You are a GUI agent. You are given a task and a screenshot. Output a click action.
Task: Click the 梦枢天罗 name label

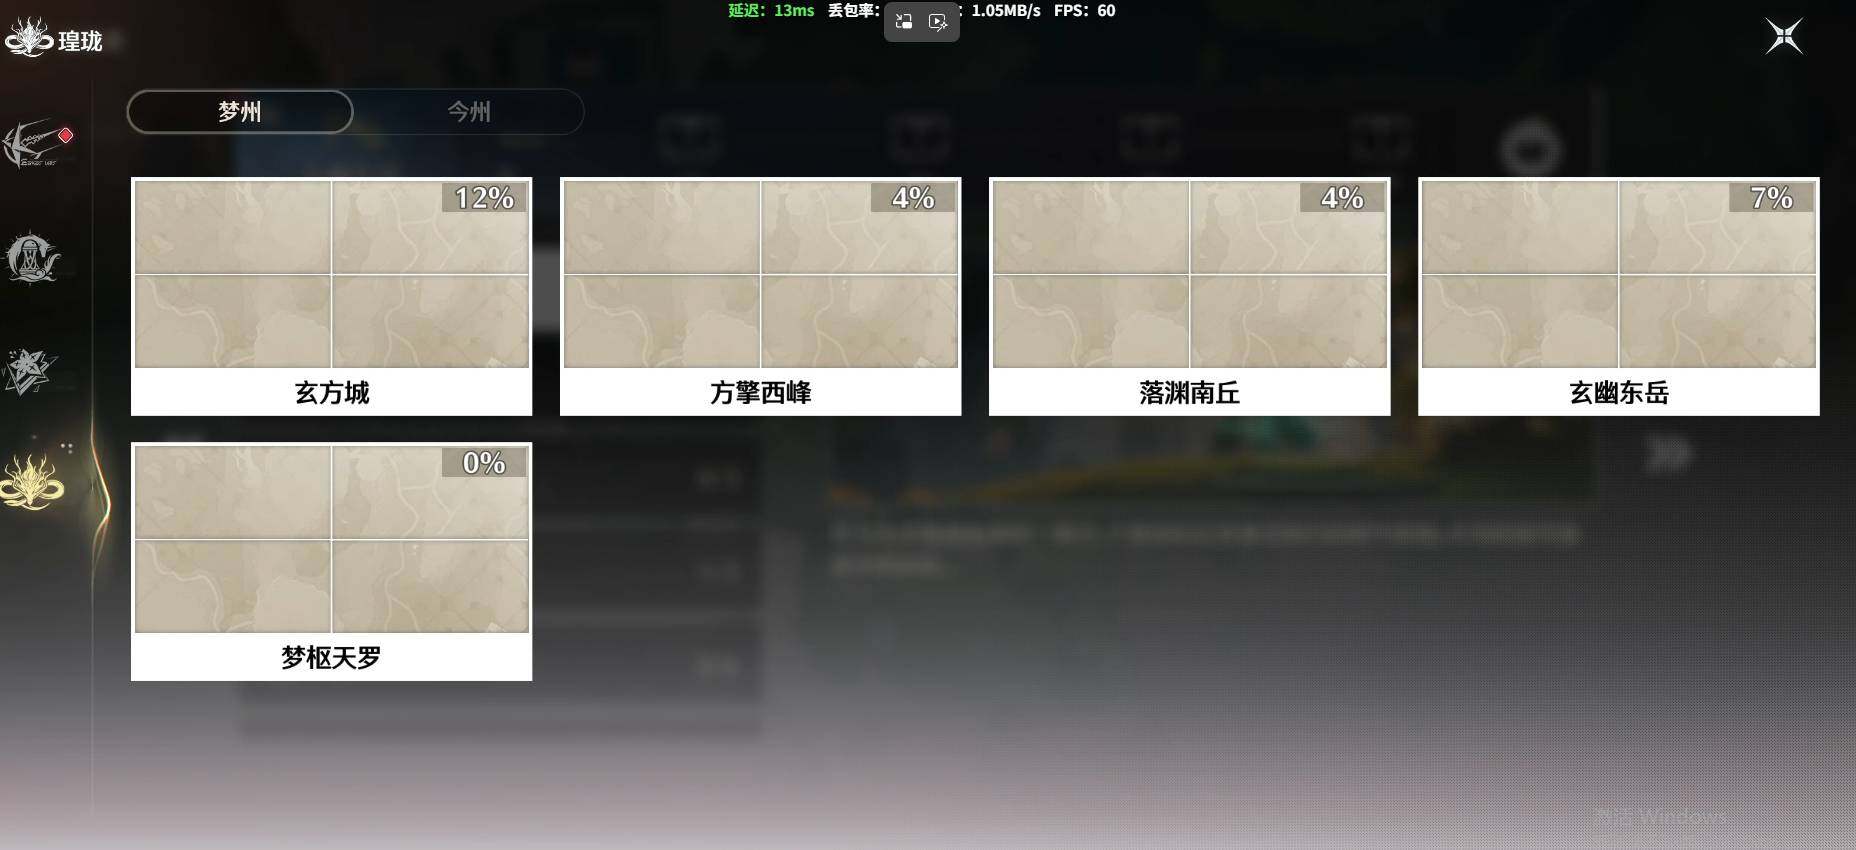click(331, 657)
